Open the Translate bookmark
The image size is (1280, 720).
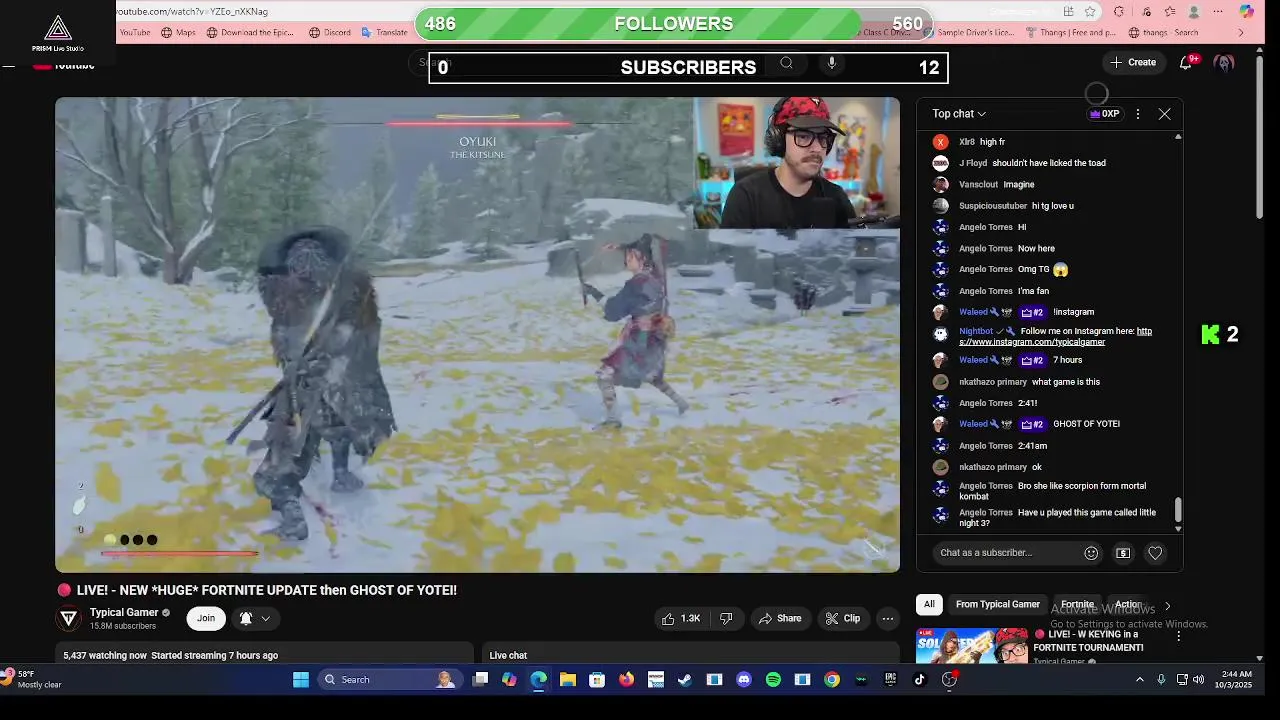[383, 33]
